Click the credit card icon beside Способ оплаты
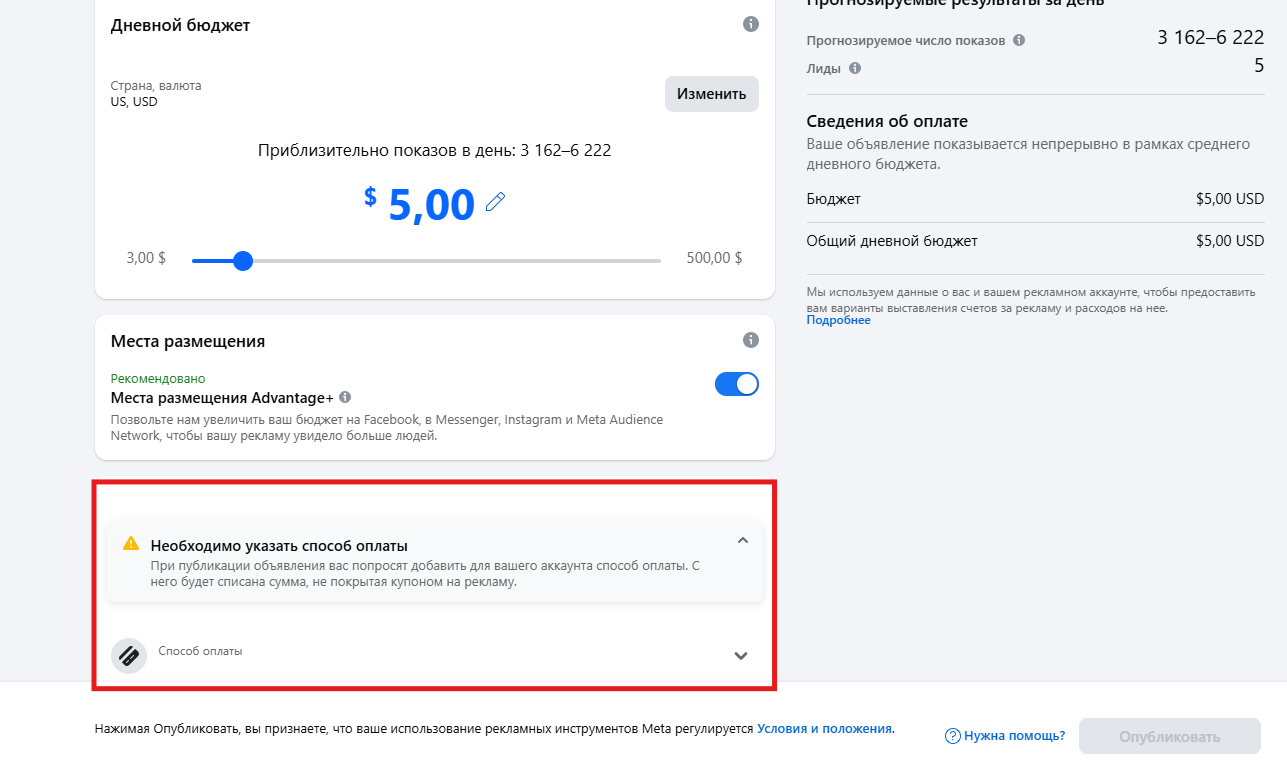1287x763 pixels. tap(129, 655)
